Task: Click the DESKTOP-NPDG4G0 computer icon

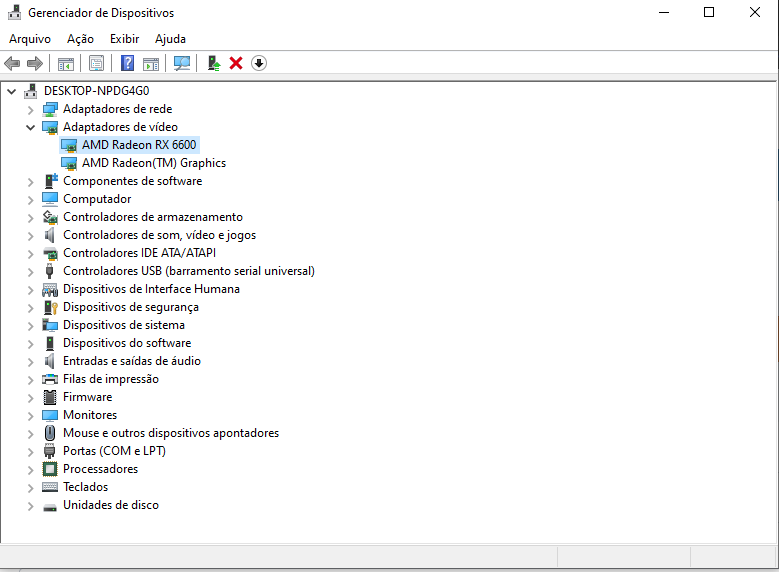Action: pyautogui.click(x=31, y=91)
